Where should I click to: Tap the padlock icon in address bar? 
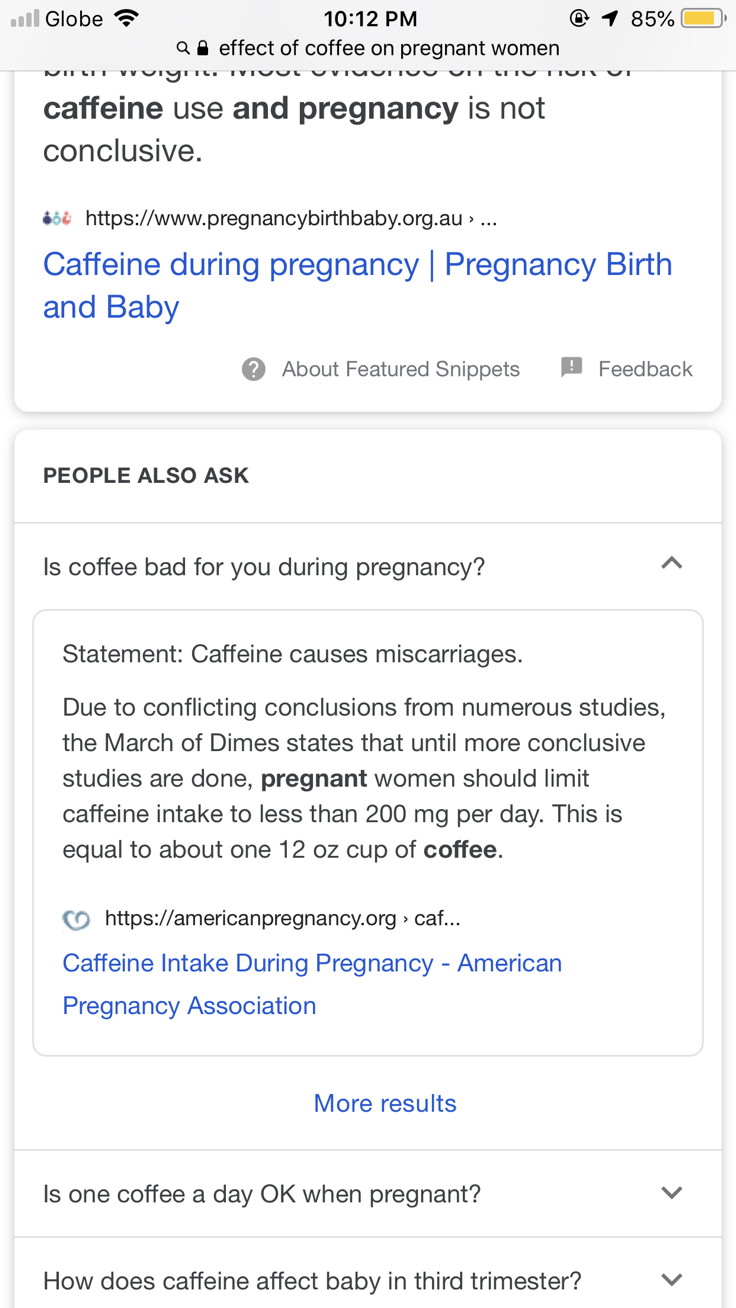(x=203, y=48)
